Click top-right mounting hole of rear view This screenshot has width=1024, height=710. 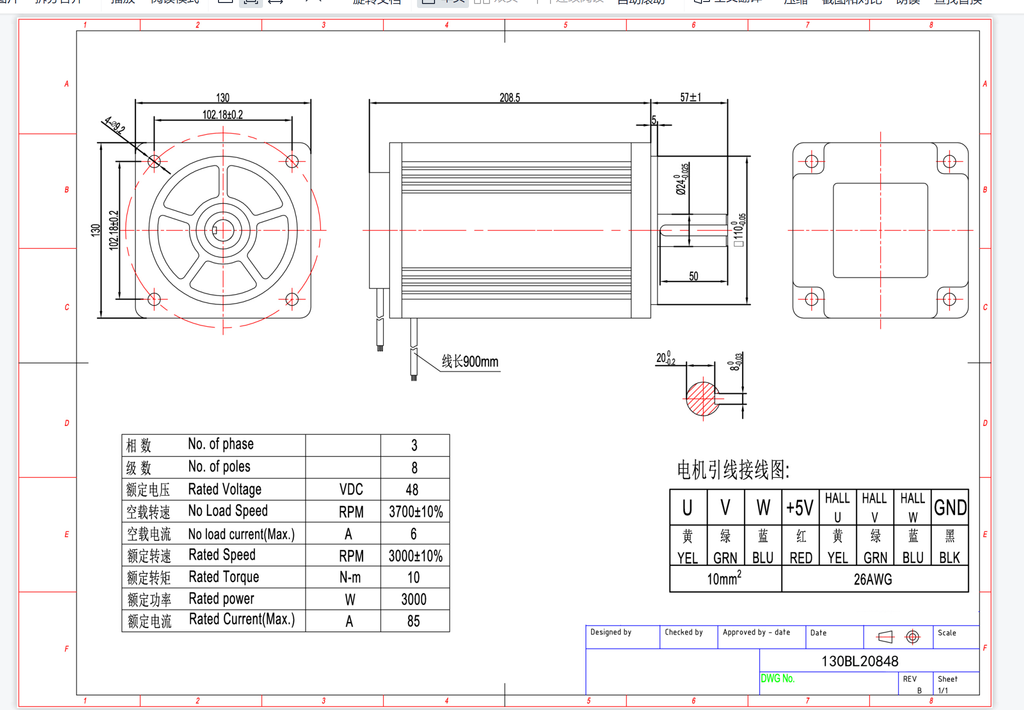(948, 161)
